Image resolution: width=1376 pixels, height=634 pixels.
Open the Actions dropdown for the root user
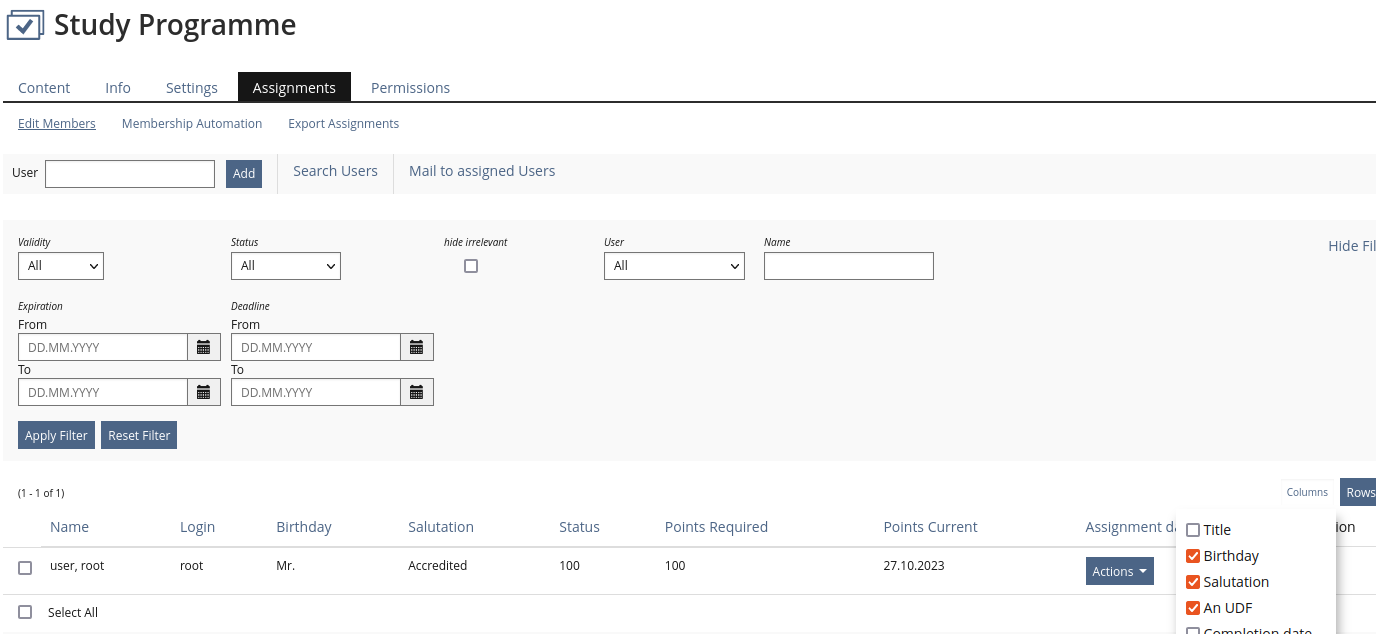click(x=1119, y=570)
